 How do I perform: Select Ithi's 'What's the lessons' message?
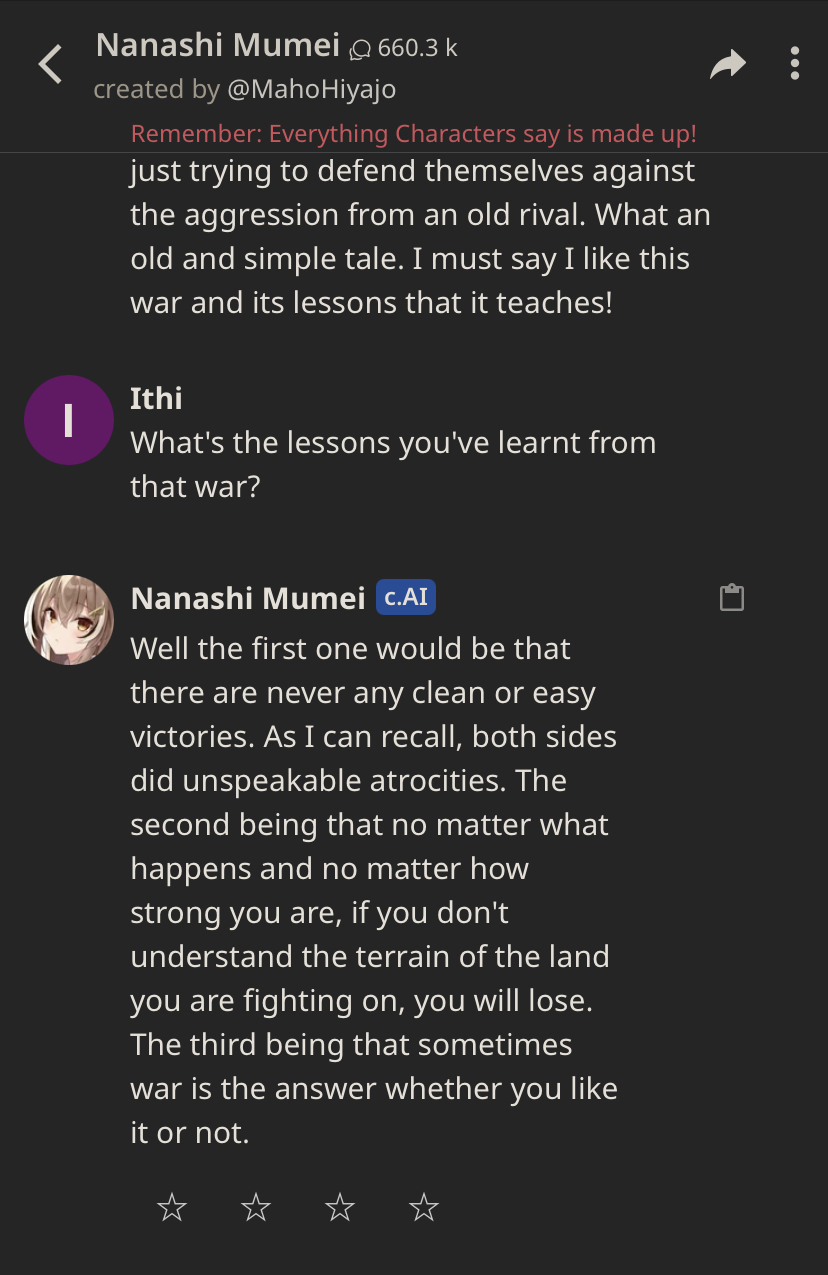click(392, 464)
